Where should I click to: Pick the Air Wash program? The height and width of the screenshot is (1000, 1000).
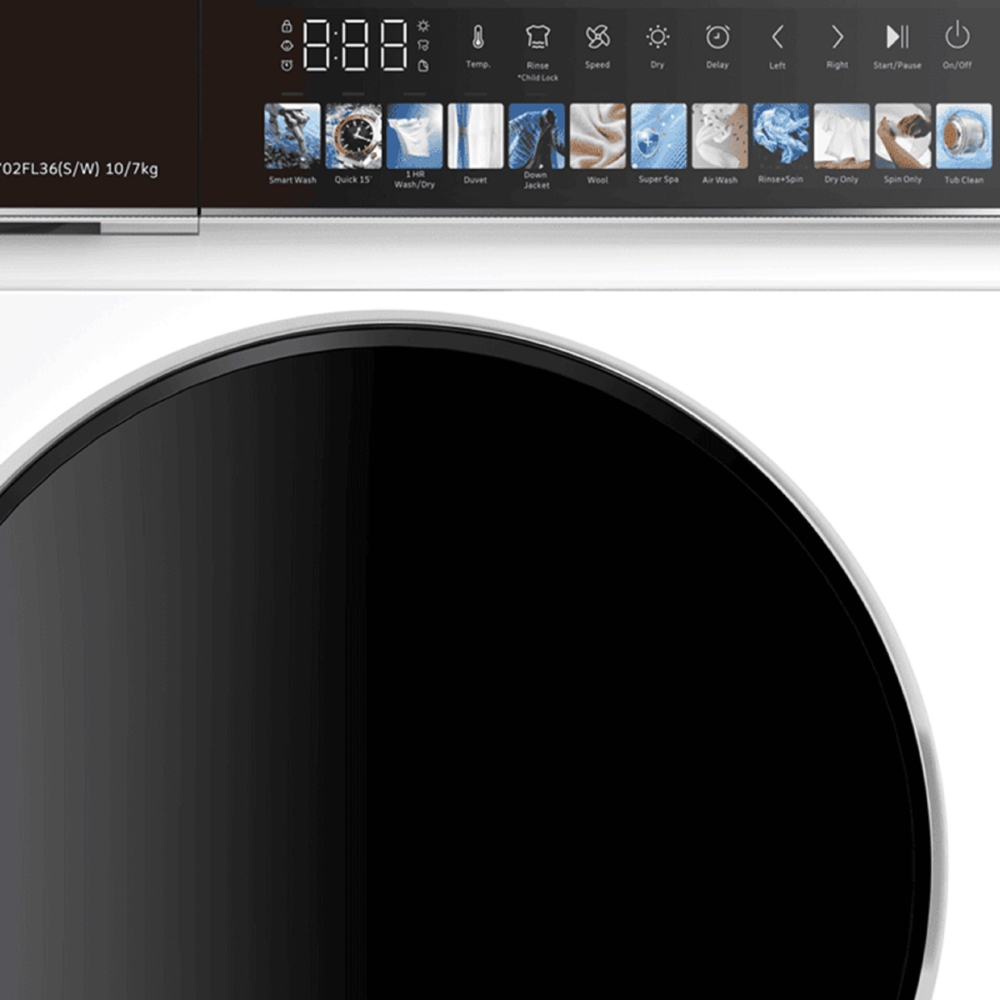coord(719,136)
